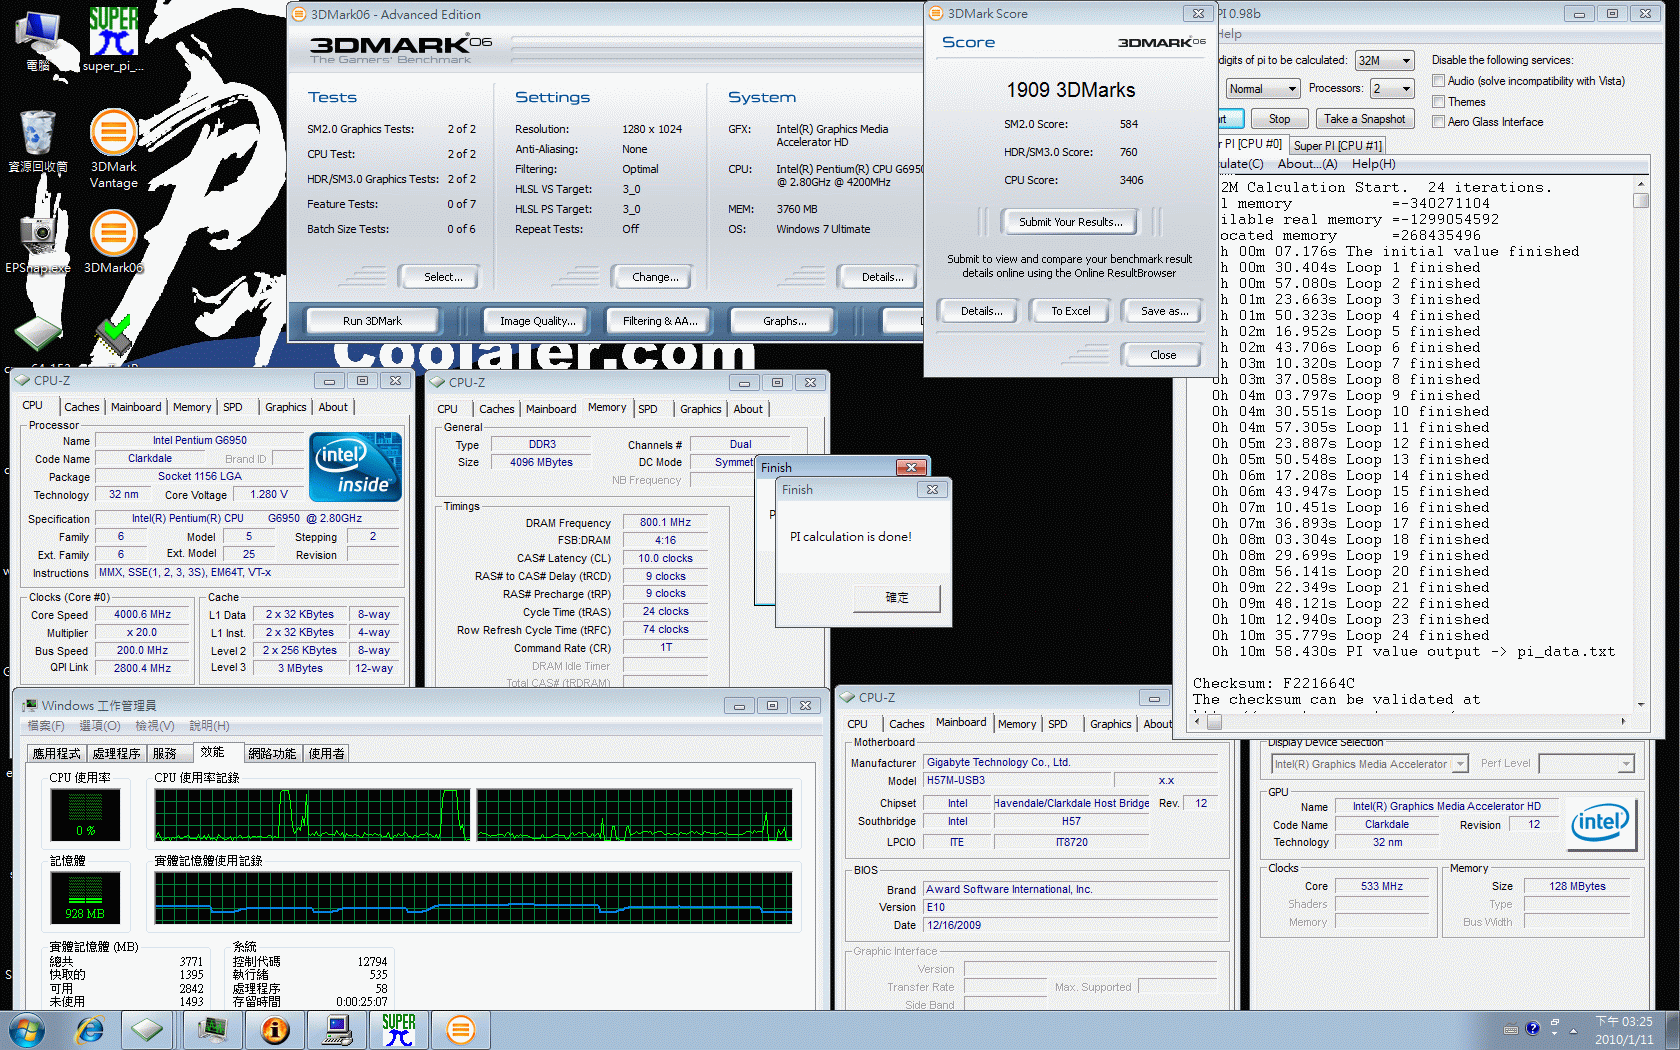Click the QPI Link label in CPU-Z
1680x1050 pixels.
point(69,668)
